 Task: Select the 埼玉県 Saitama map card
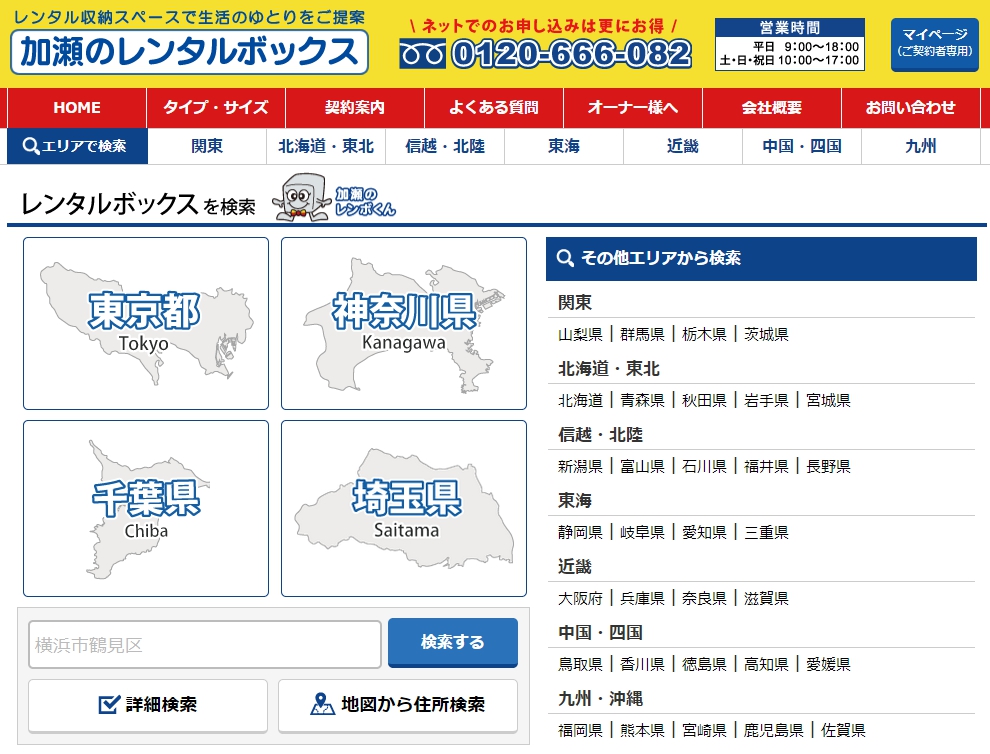point(404,508)
